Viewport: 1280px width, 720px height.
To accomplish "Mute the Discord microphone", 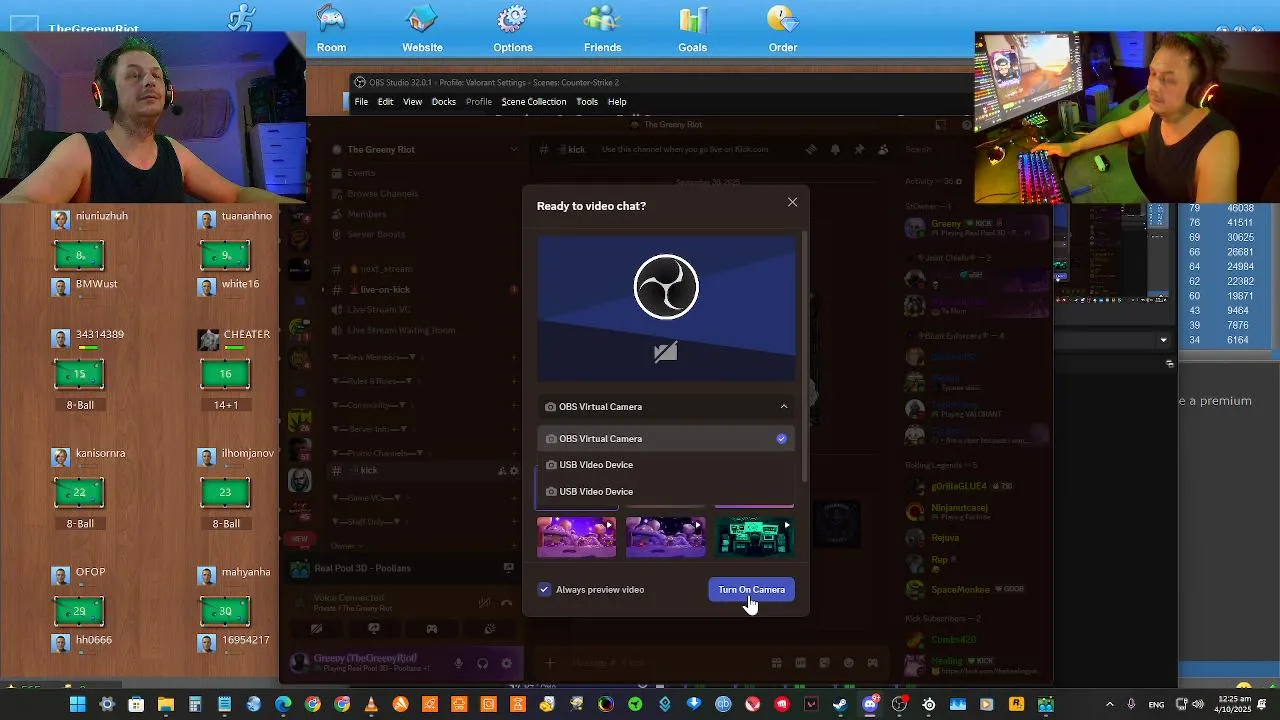I will (459, 663).
